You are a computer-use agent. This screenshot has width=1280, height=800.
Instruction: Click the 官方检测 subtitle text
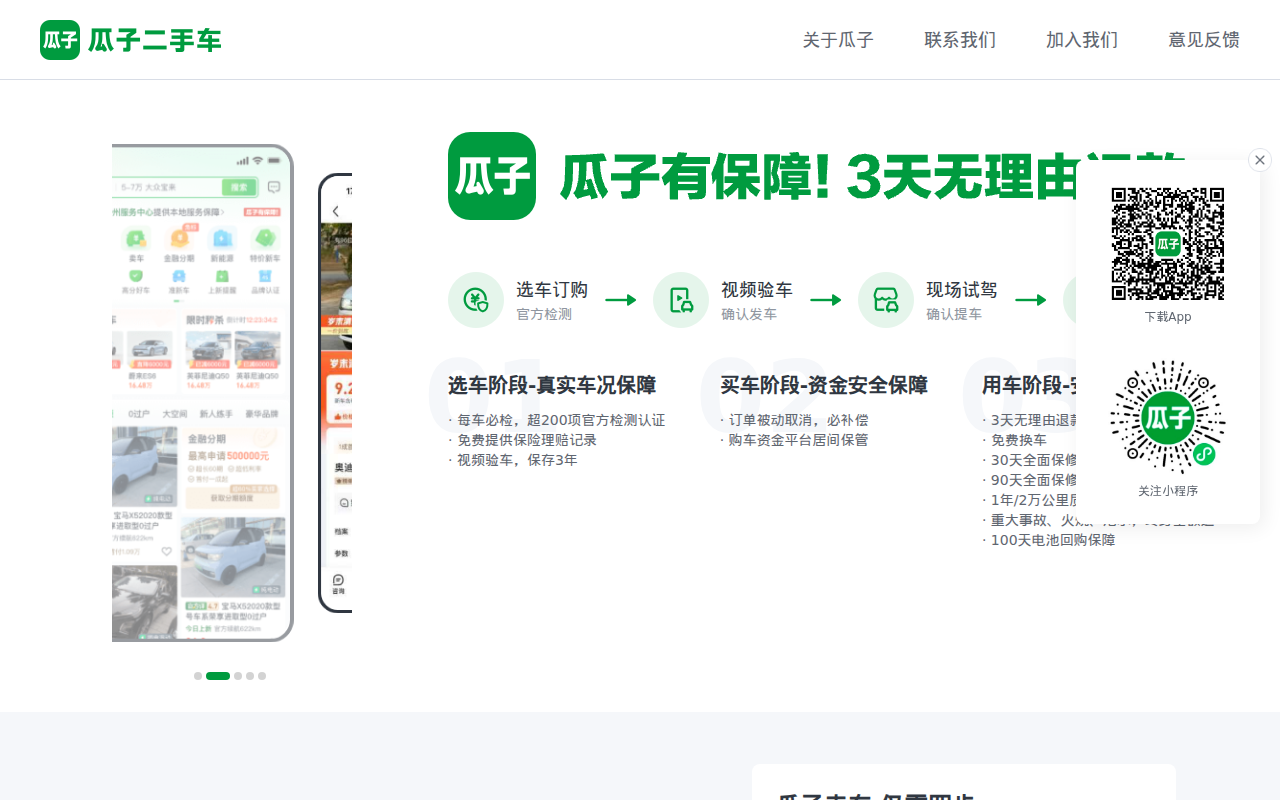coord(544,314)
